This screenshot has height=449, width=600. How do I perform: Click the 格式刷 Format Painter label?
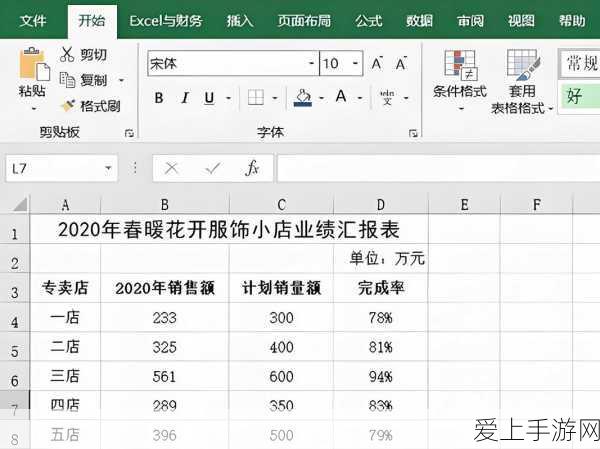coord(100,106)
